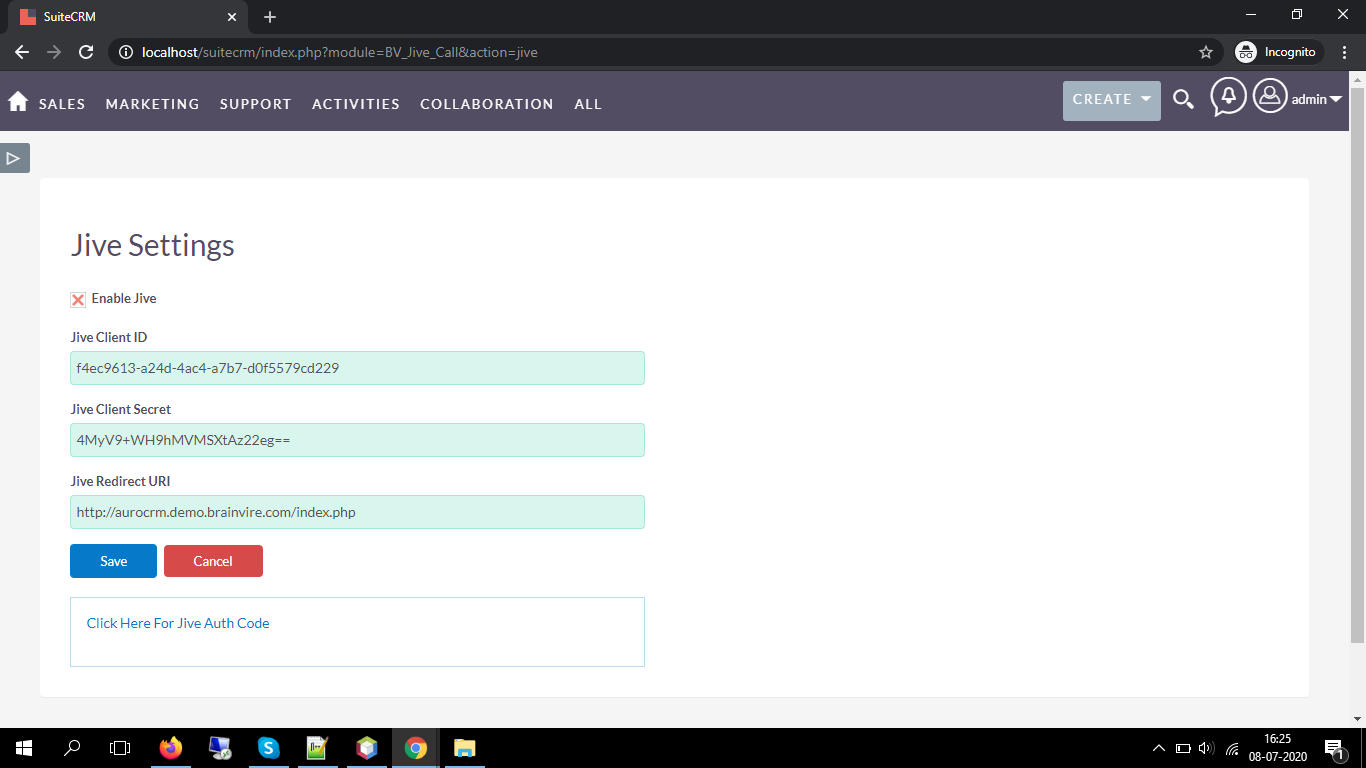
Task: Open the ACTIVITIES menu
Action: click(x=356, y=104)
